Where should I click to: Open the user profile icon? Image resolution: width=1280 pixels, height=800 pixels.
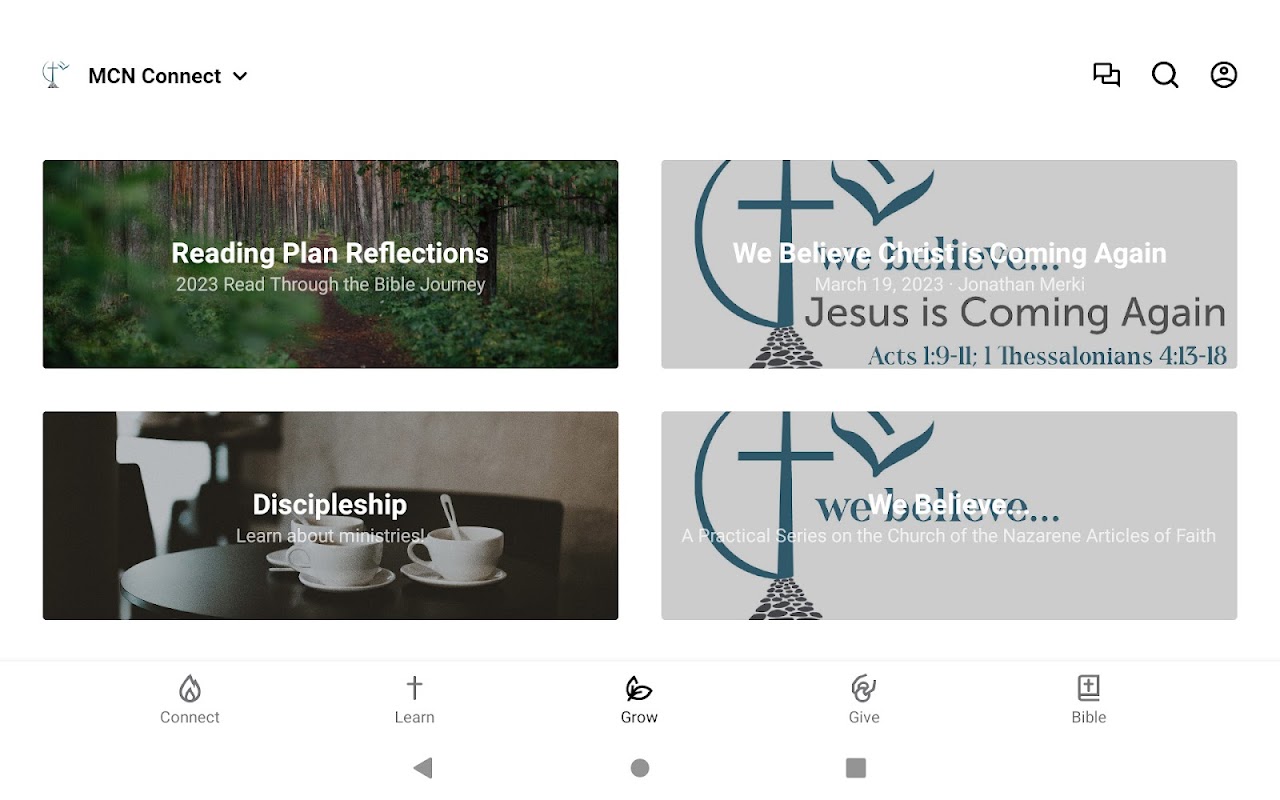pos(1224,75)
